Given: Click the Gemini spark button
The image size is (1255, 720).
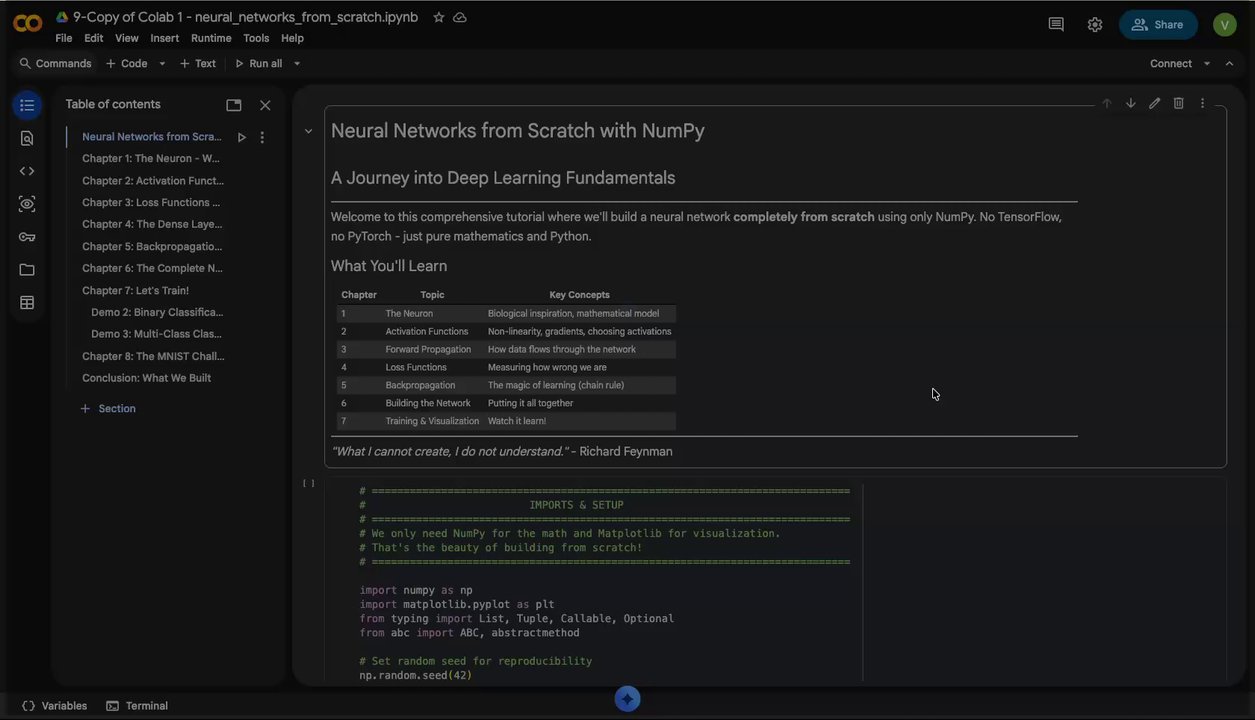Looking at the screenshot, I should (627, 699).
